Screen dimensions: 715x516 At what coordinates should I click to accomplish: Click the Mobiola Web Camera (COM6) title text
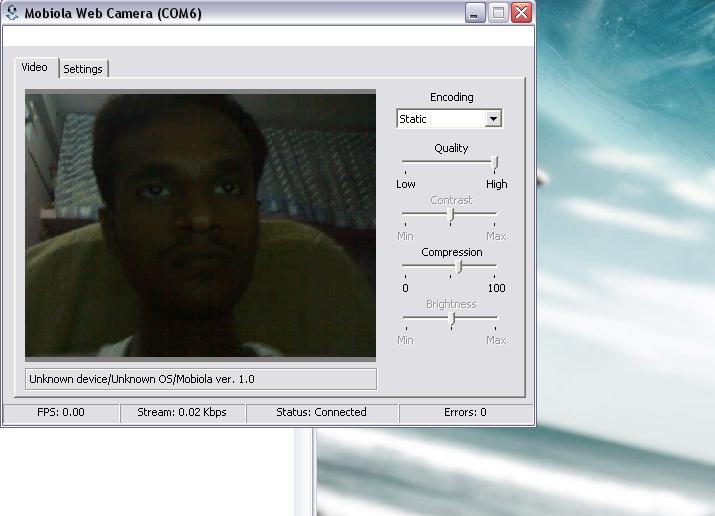point(113,13)
